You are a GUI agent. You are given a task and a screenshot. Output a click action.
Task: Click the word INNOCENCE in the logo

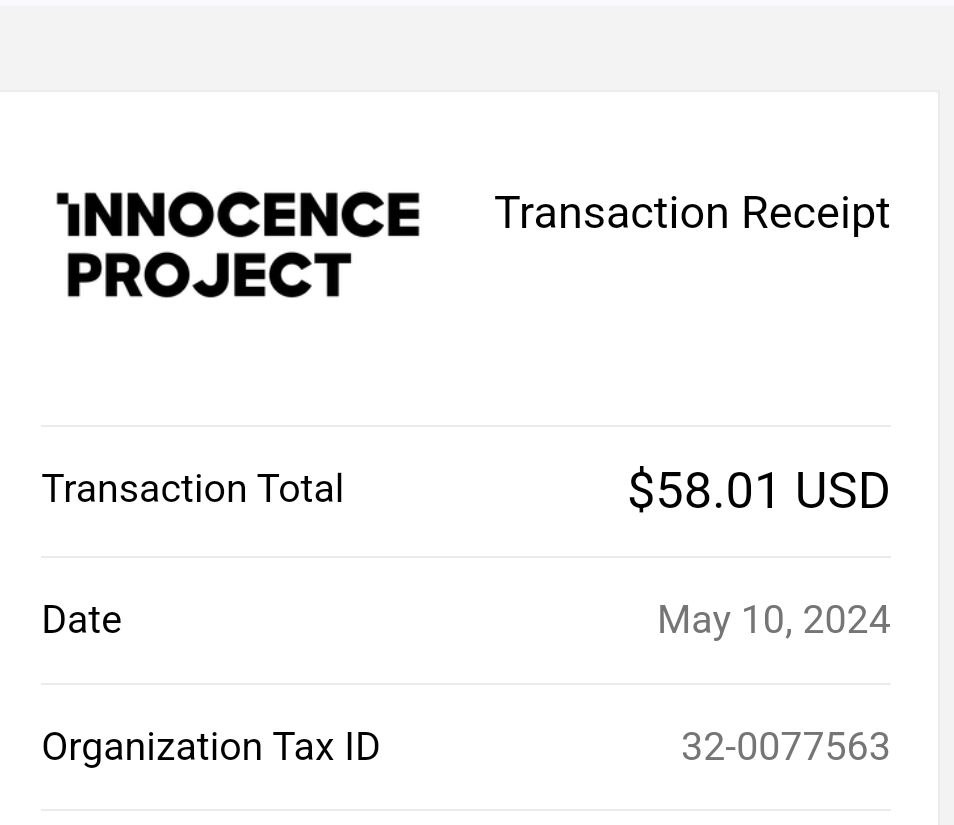[238, 214]
